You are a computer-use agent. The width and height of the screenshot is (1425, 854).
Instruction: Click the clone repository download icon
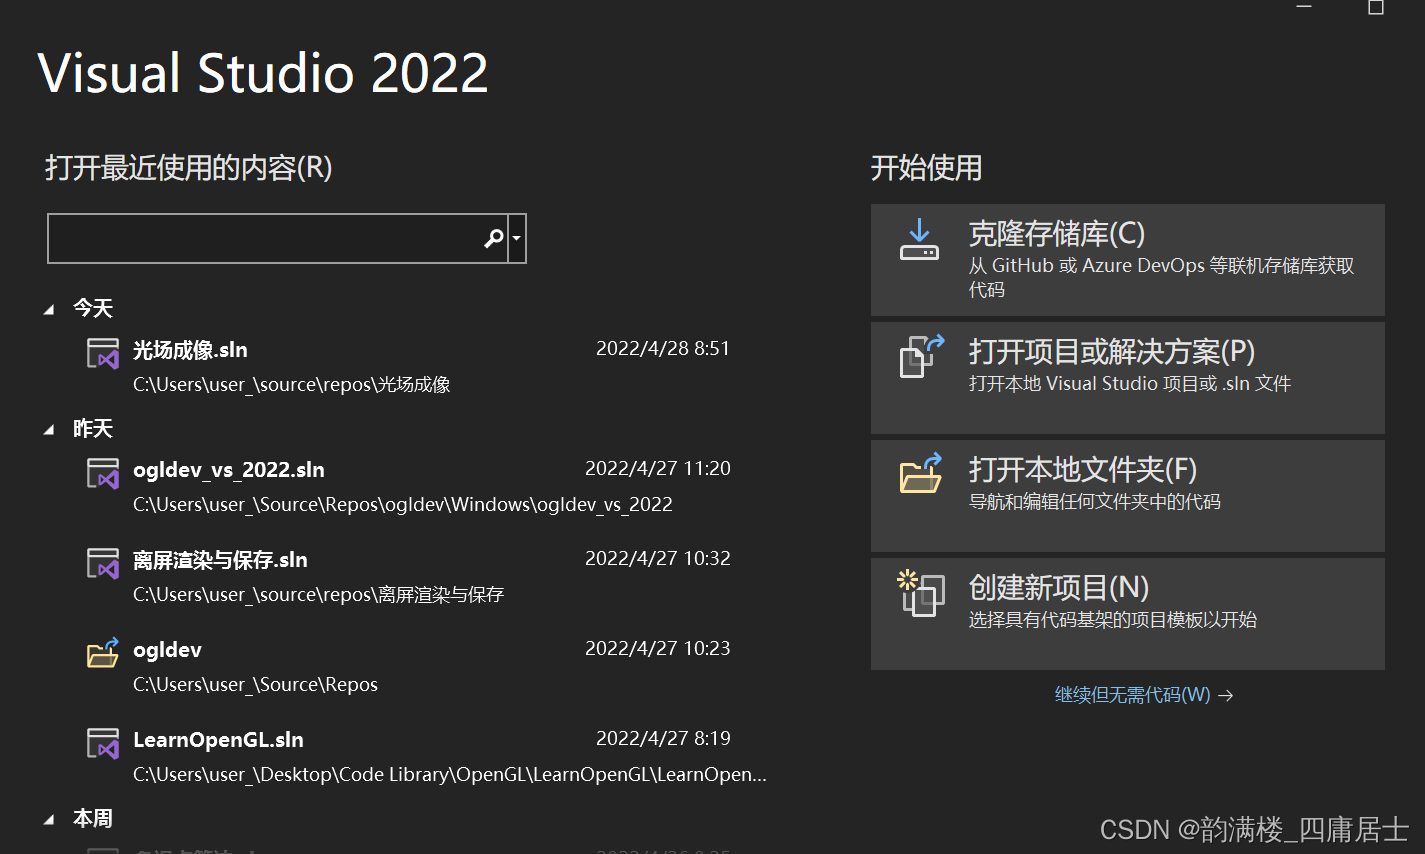919,241
